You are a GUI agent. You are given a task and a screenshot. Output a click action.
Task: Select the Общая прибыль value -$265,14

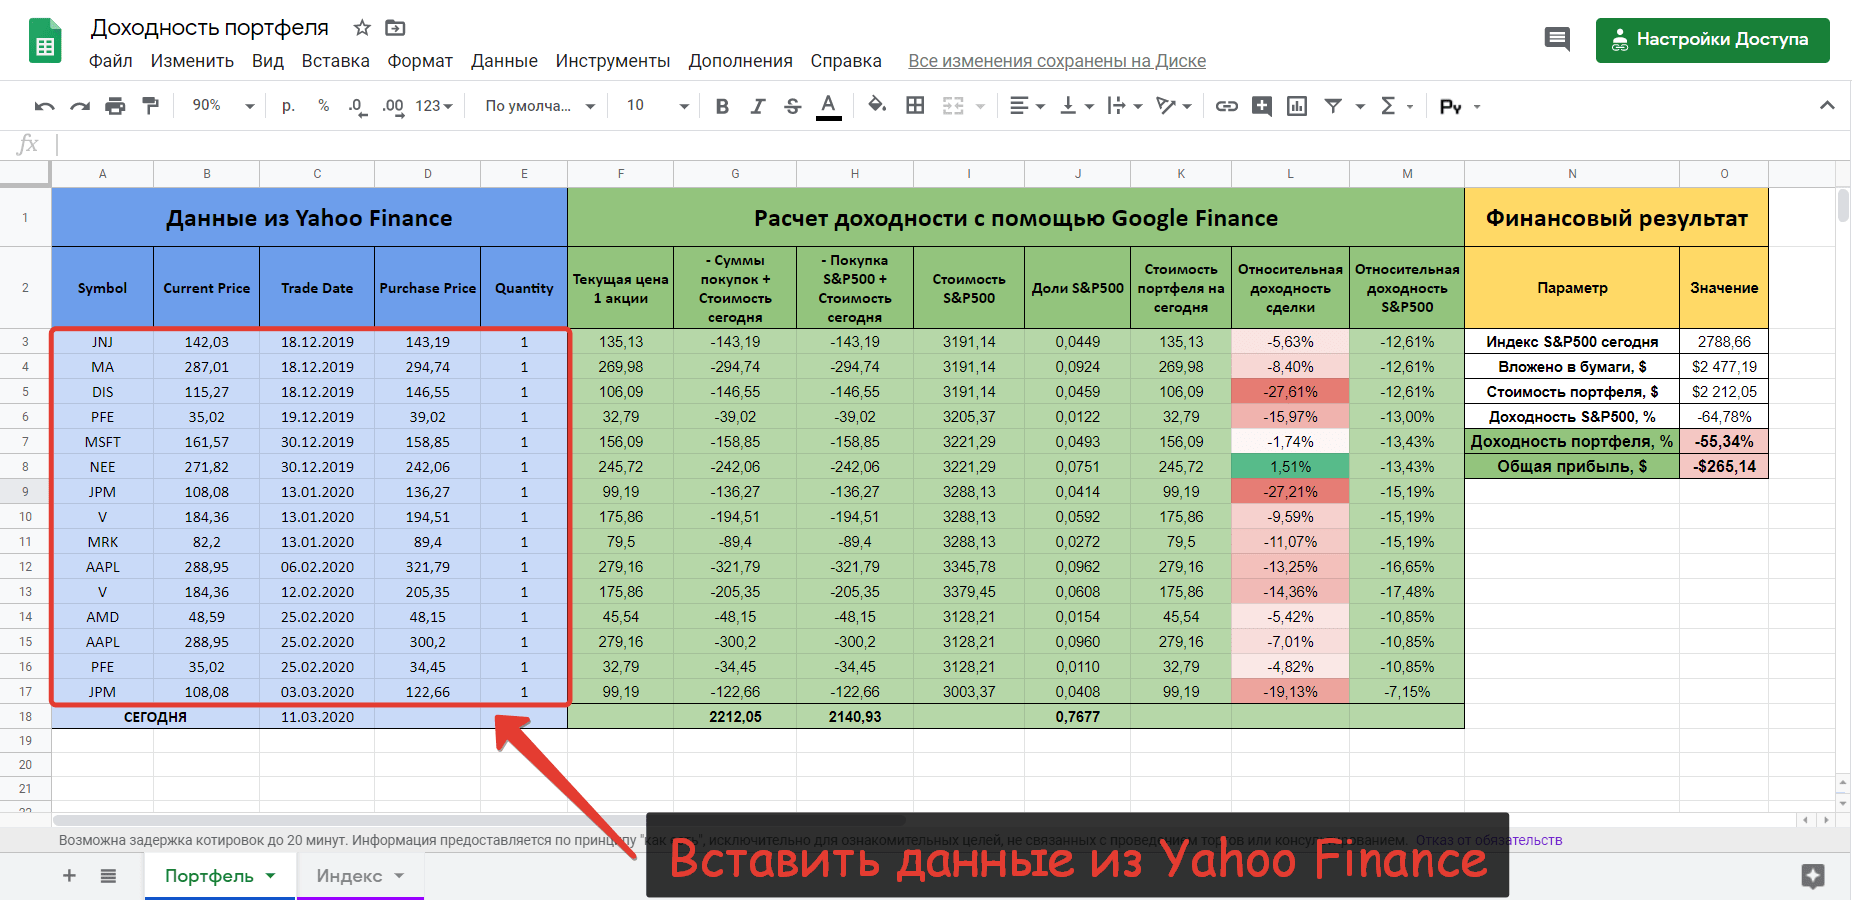click(x=1724, y=467)
